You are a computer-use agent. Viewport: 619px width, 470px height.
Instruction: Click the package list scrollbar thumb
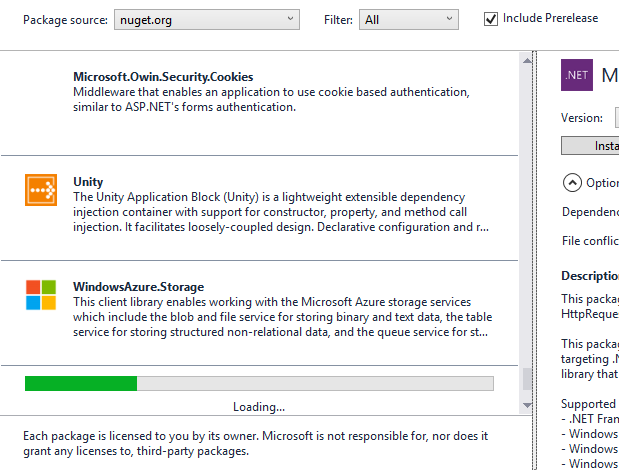pos(527,379)
